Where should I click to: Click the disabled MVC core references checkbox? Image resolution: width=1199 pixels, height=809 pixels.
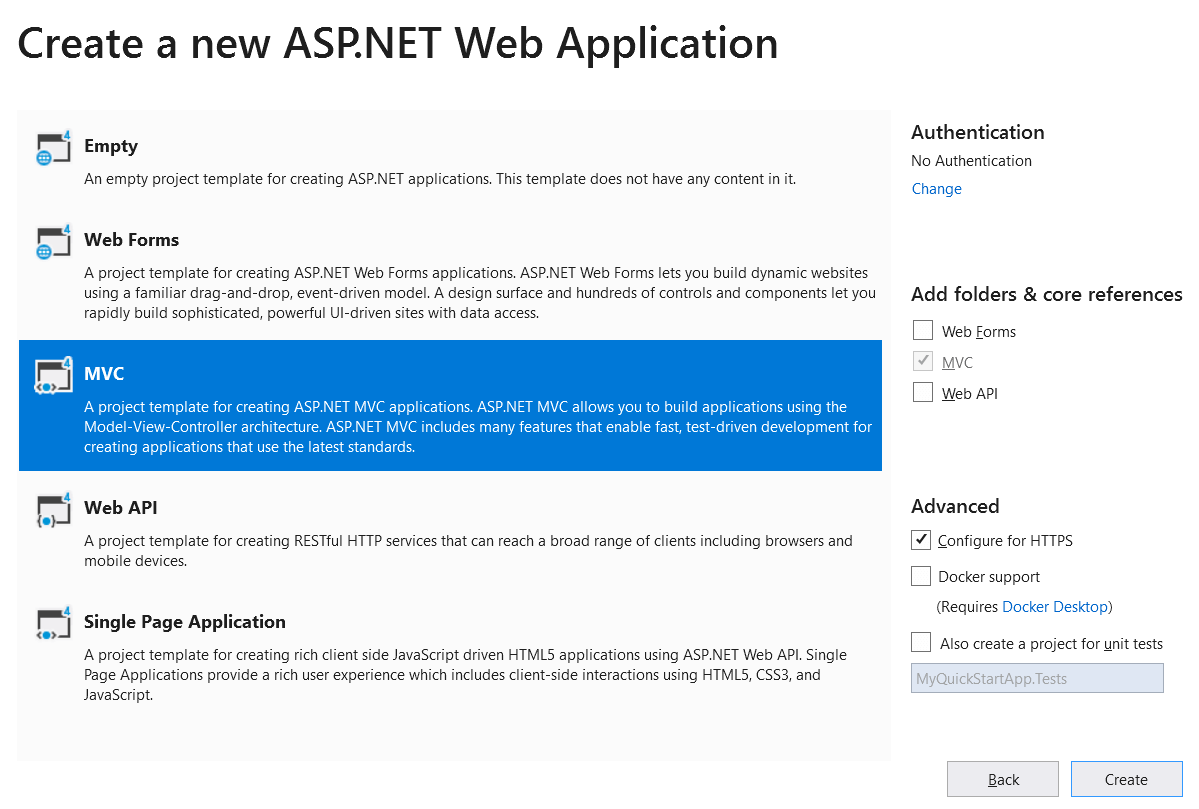[x=923, y=361]
